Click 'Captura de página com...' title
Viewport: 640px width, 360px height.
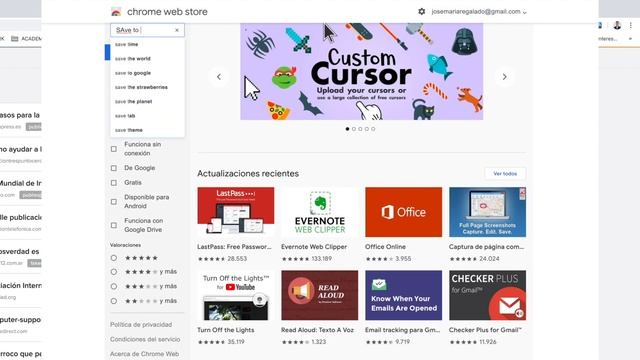486,247
